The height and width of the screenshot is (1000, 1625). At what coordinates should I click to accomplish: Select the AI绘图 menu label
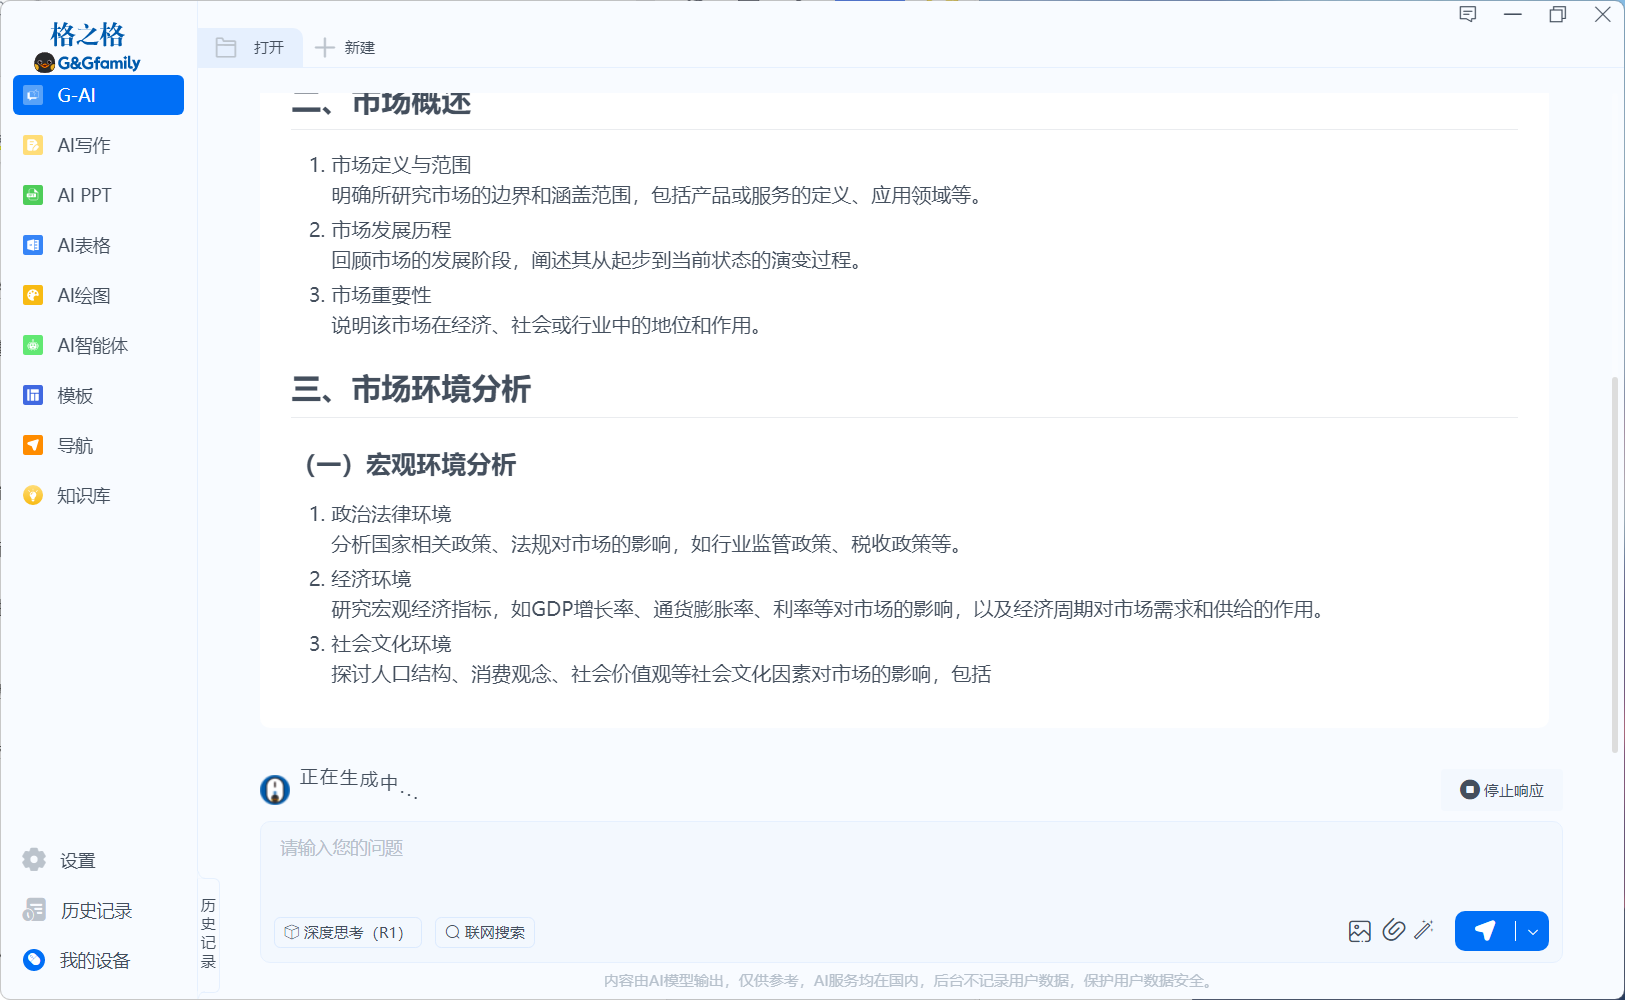(84, 295)
